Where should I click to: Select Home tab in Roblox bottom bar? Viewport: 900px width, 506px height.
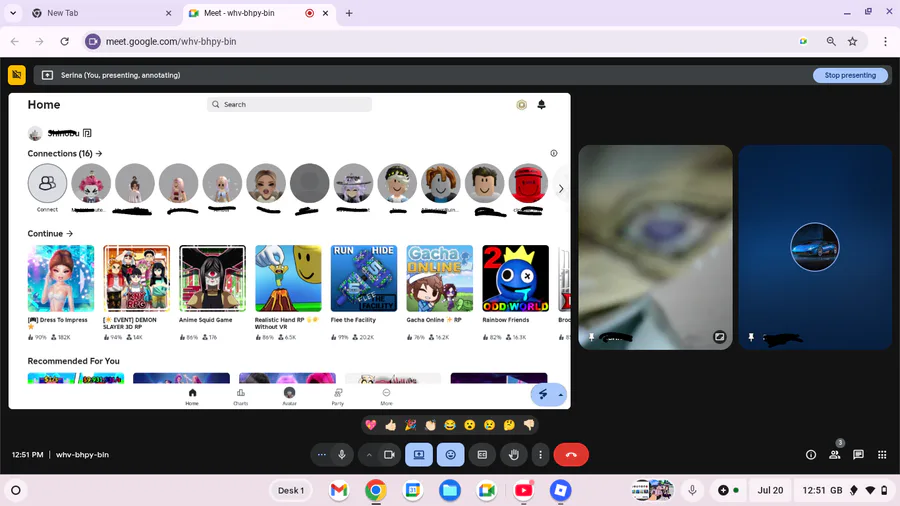tap(192, 396)
